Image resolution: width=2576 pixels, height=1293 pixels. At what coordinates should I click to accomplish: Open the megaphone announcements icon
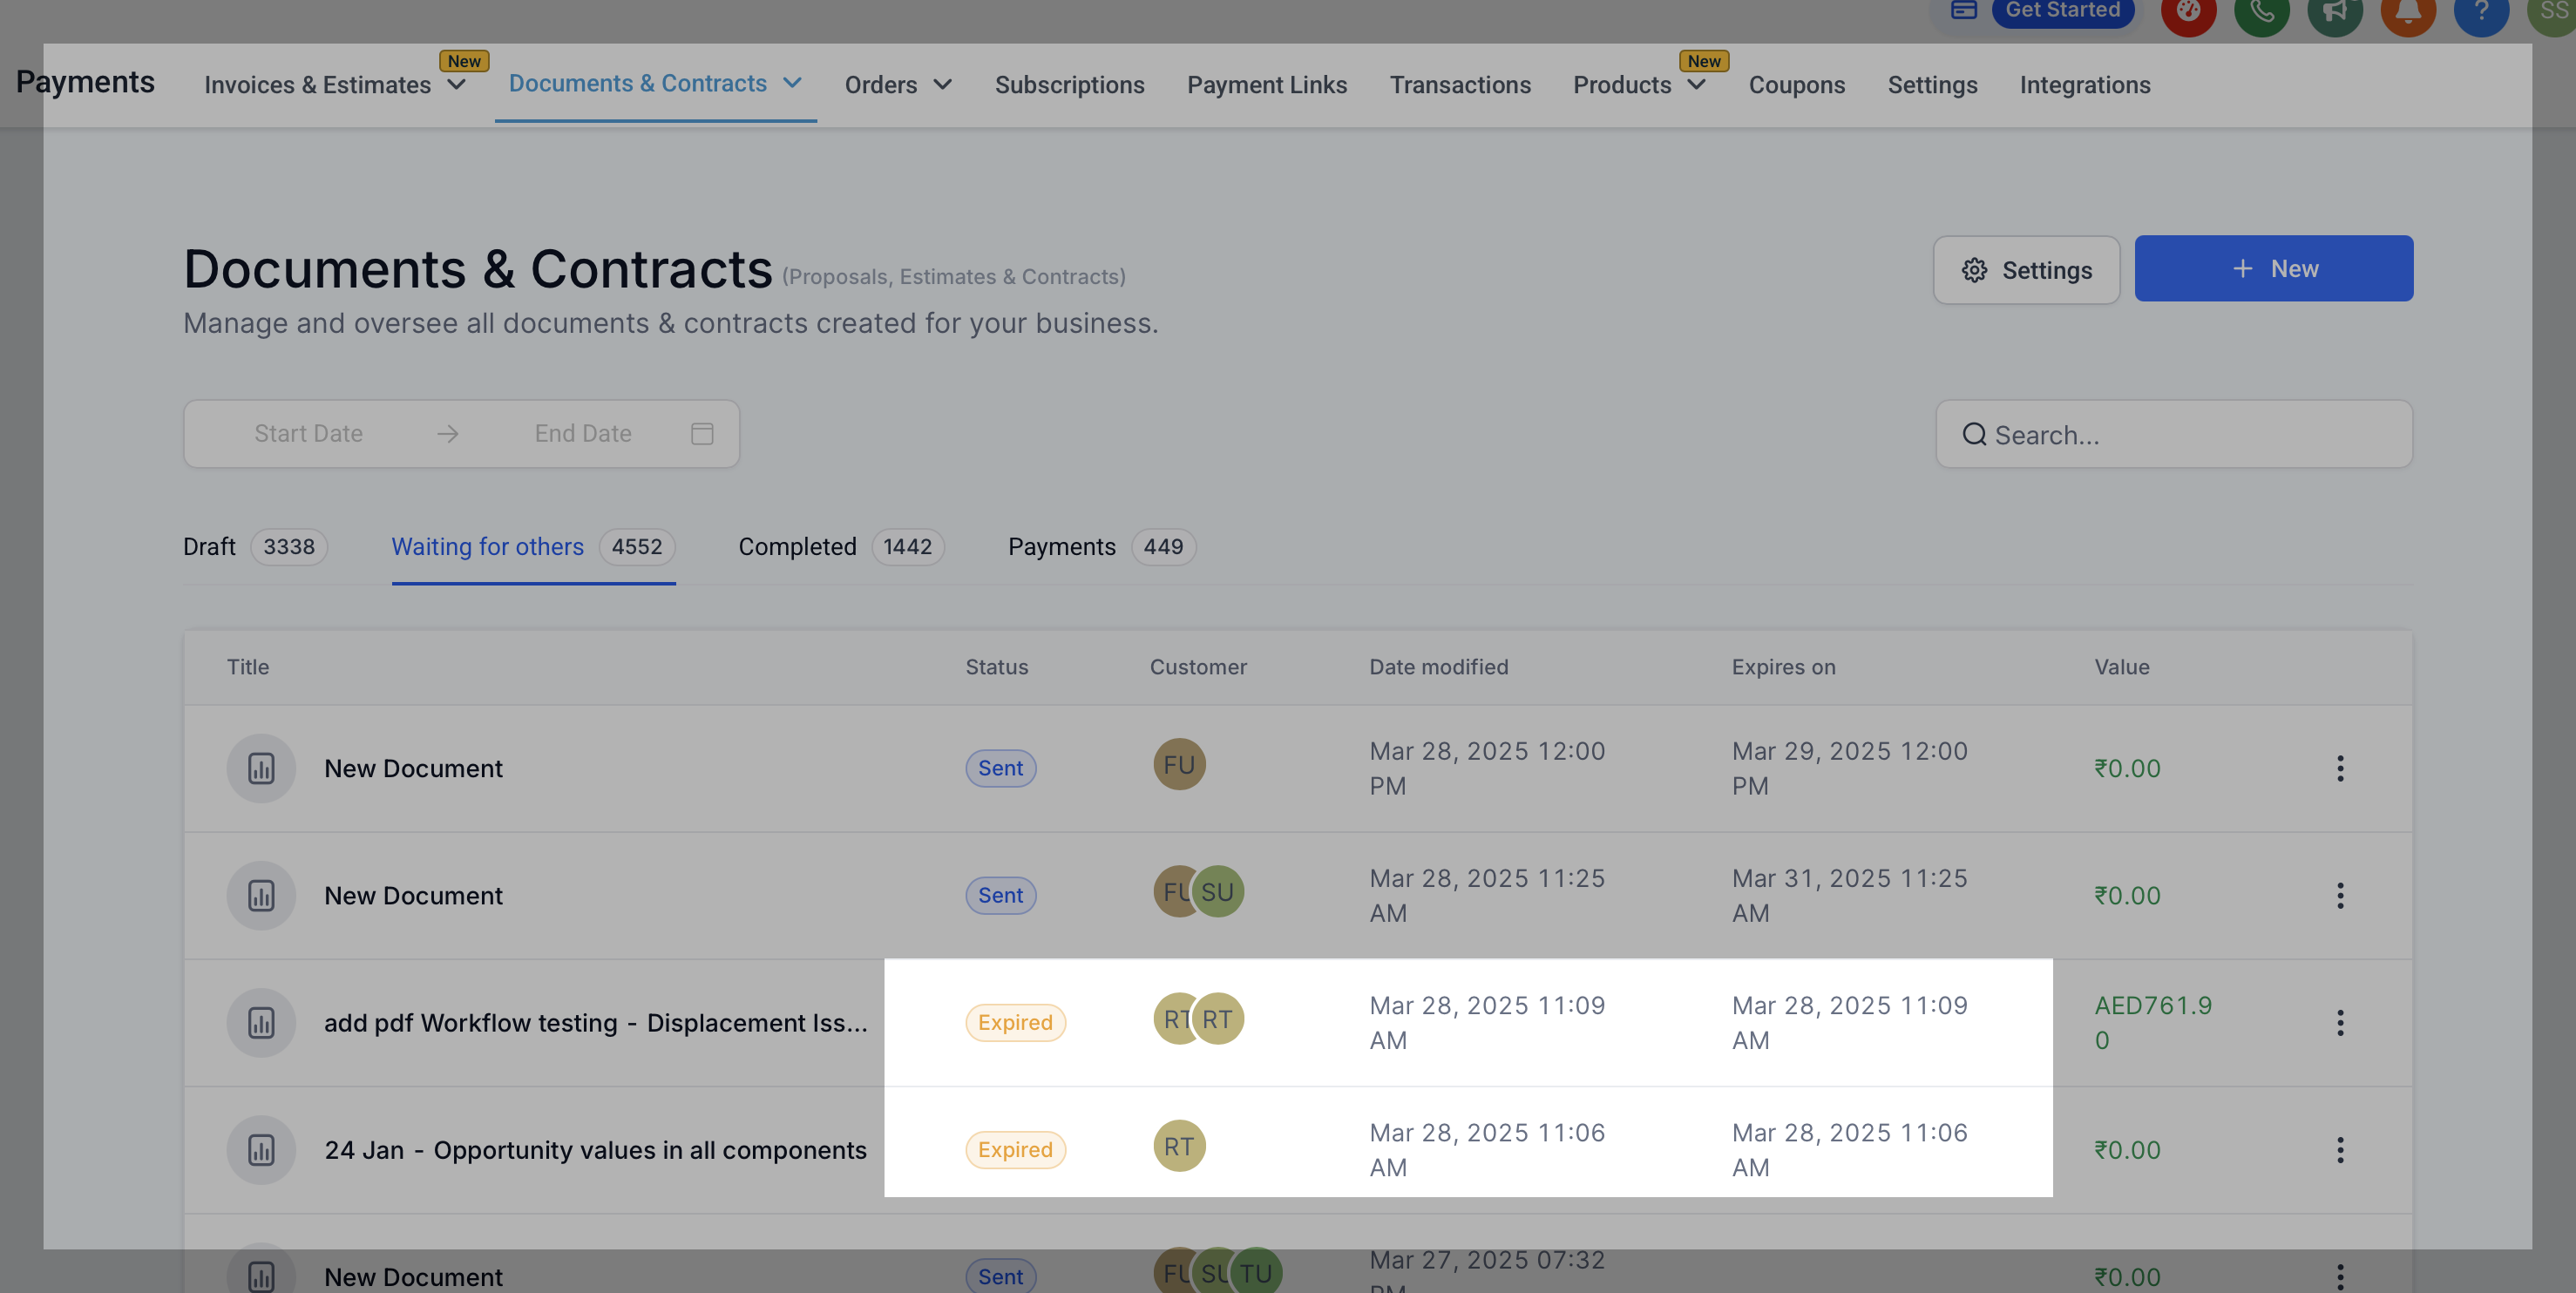click(2334, 12)
